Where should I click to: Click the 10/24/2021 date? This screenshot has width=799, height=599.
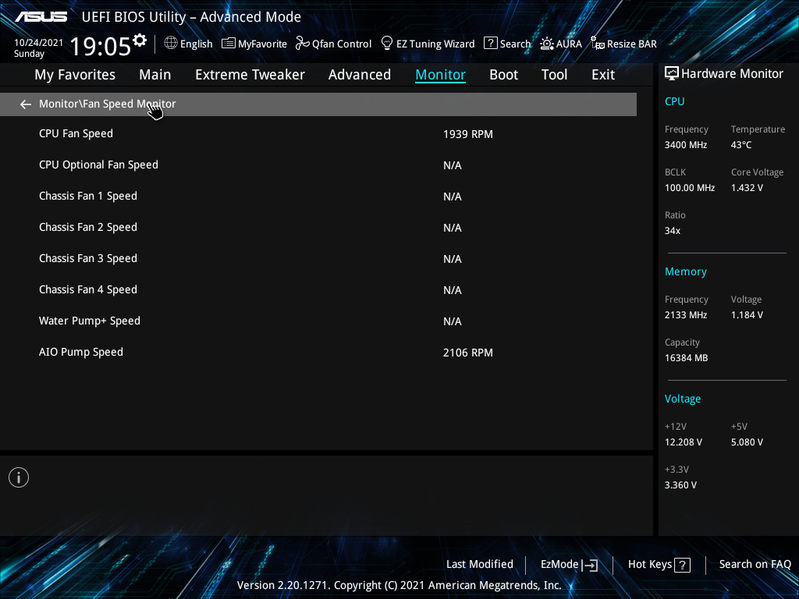pyautogui.click(x=38, y=43)
